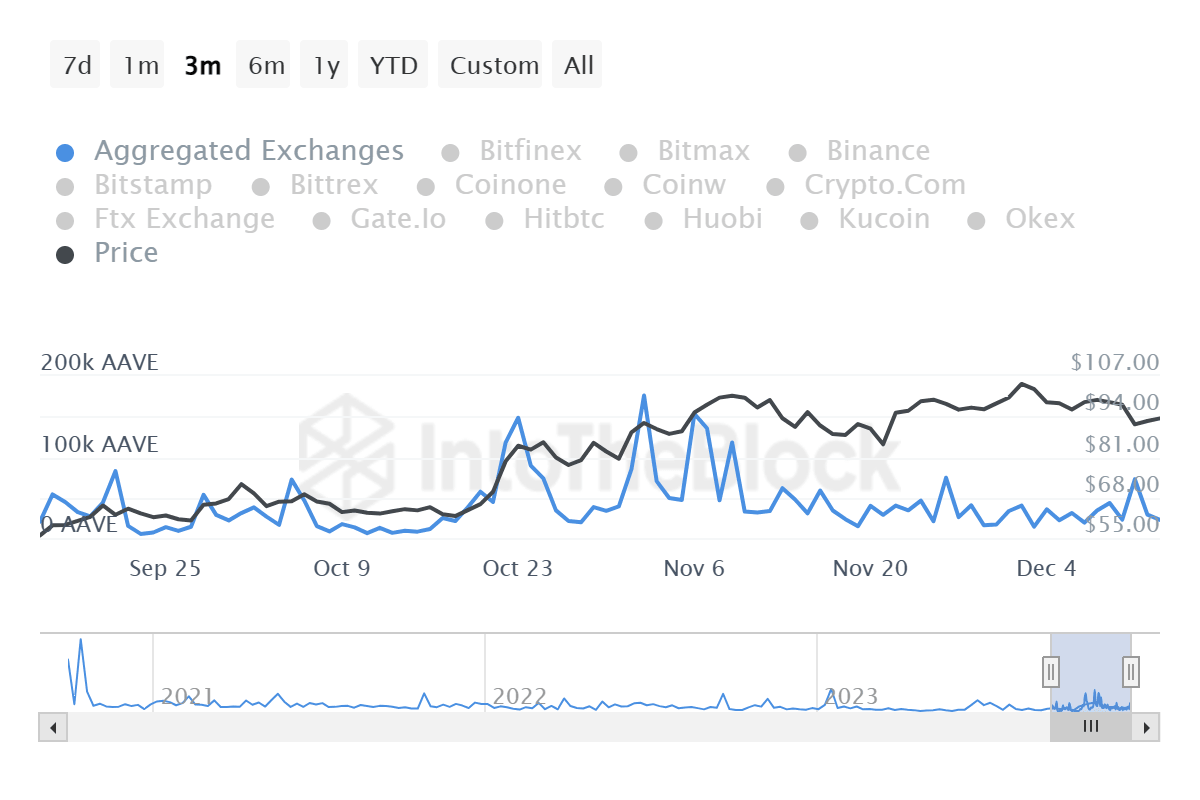Switch to the 1m time range
The width and height of the screenshot is (1200, 800).
(x=141, y=66)
